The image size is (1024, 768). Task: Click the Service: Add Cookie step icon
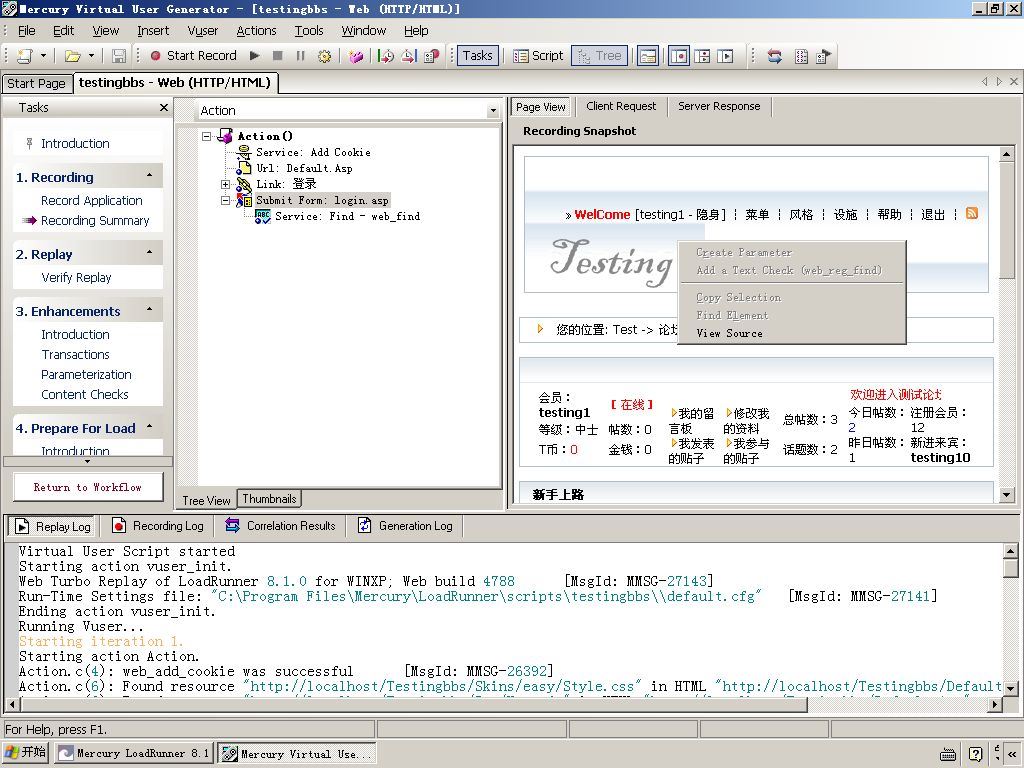pyautogui.click(x=244, y=152)
